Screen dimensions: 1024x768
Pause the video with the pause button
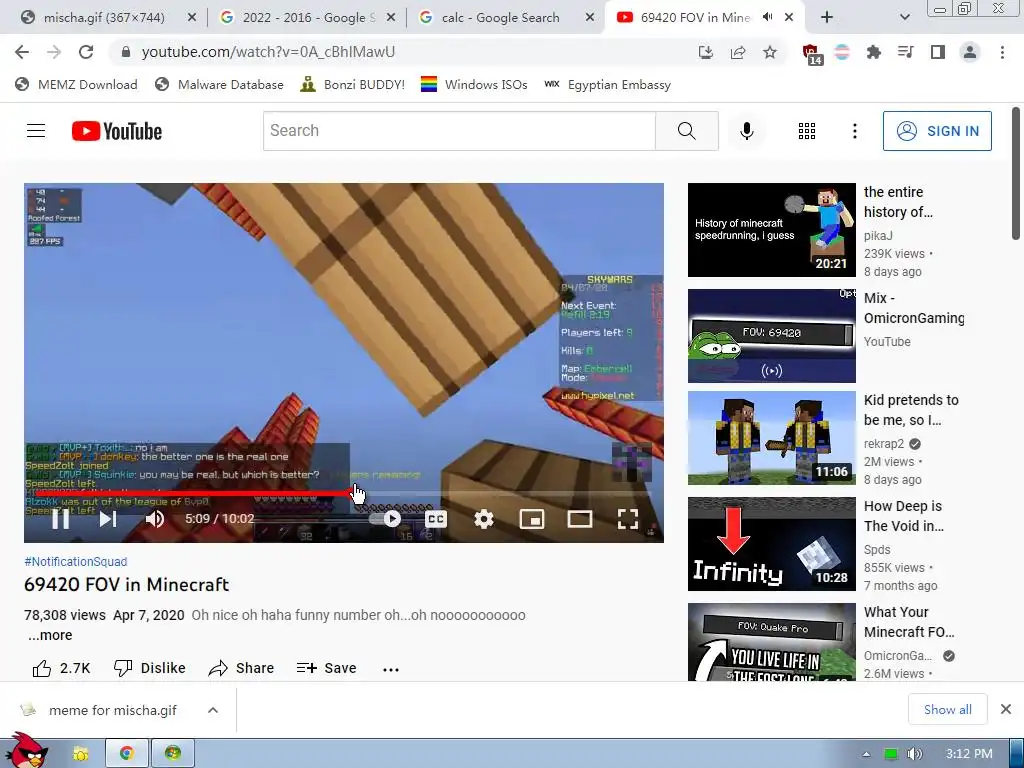tap(60, 519)
